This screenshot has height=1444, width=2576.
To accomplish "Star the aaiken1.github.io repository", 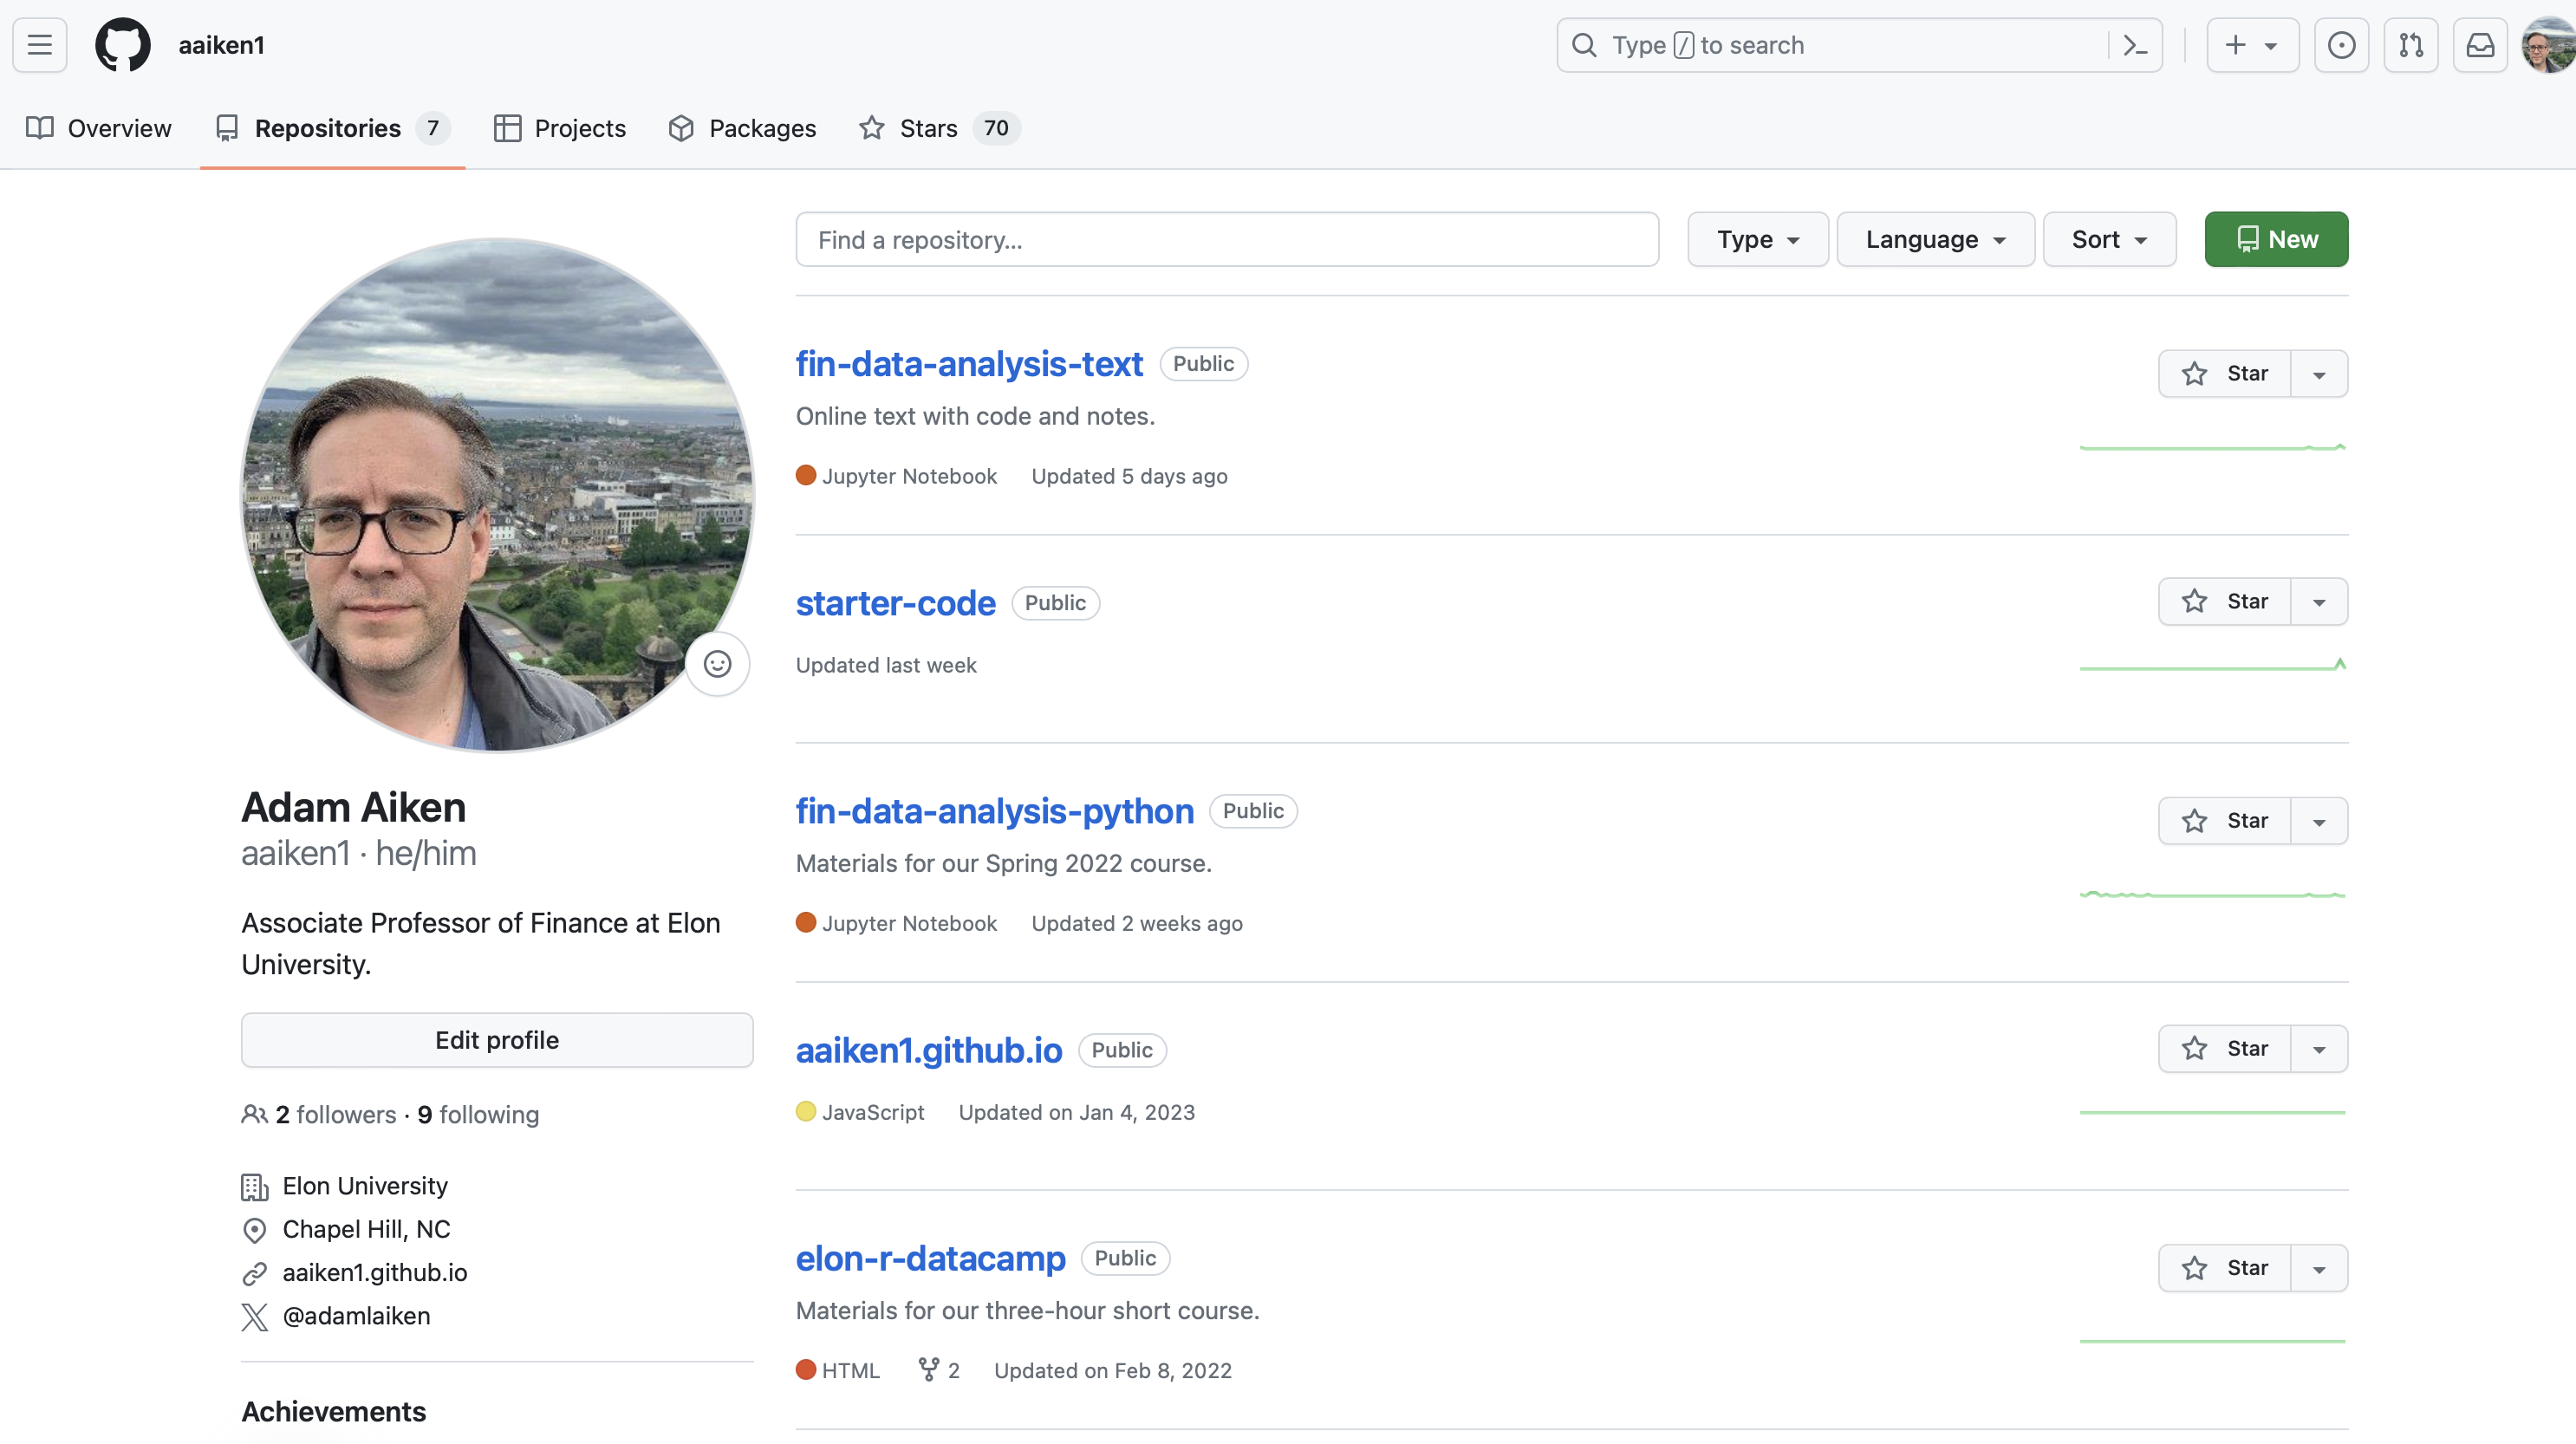I will click(2225, 1048).
